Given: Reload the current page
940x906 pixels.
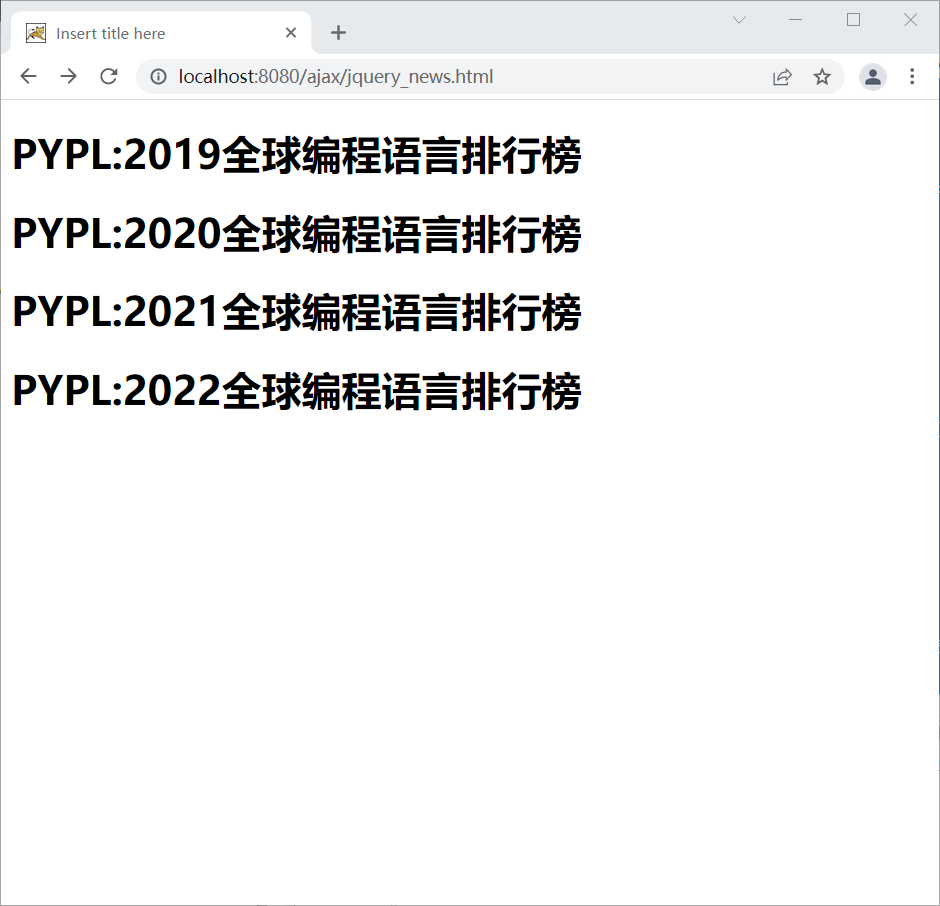Looking at the screenshot, I should tap(109, 77).
